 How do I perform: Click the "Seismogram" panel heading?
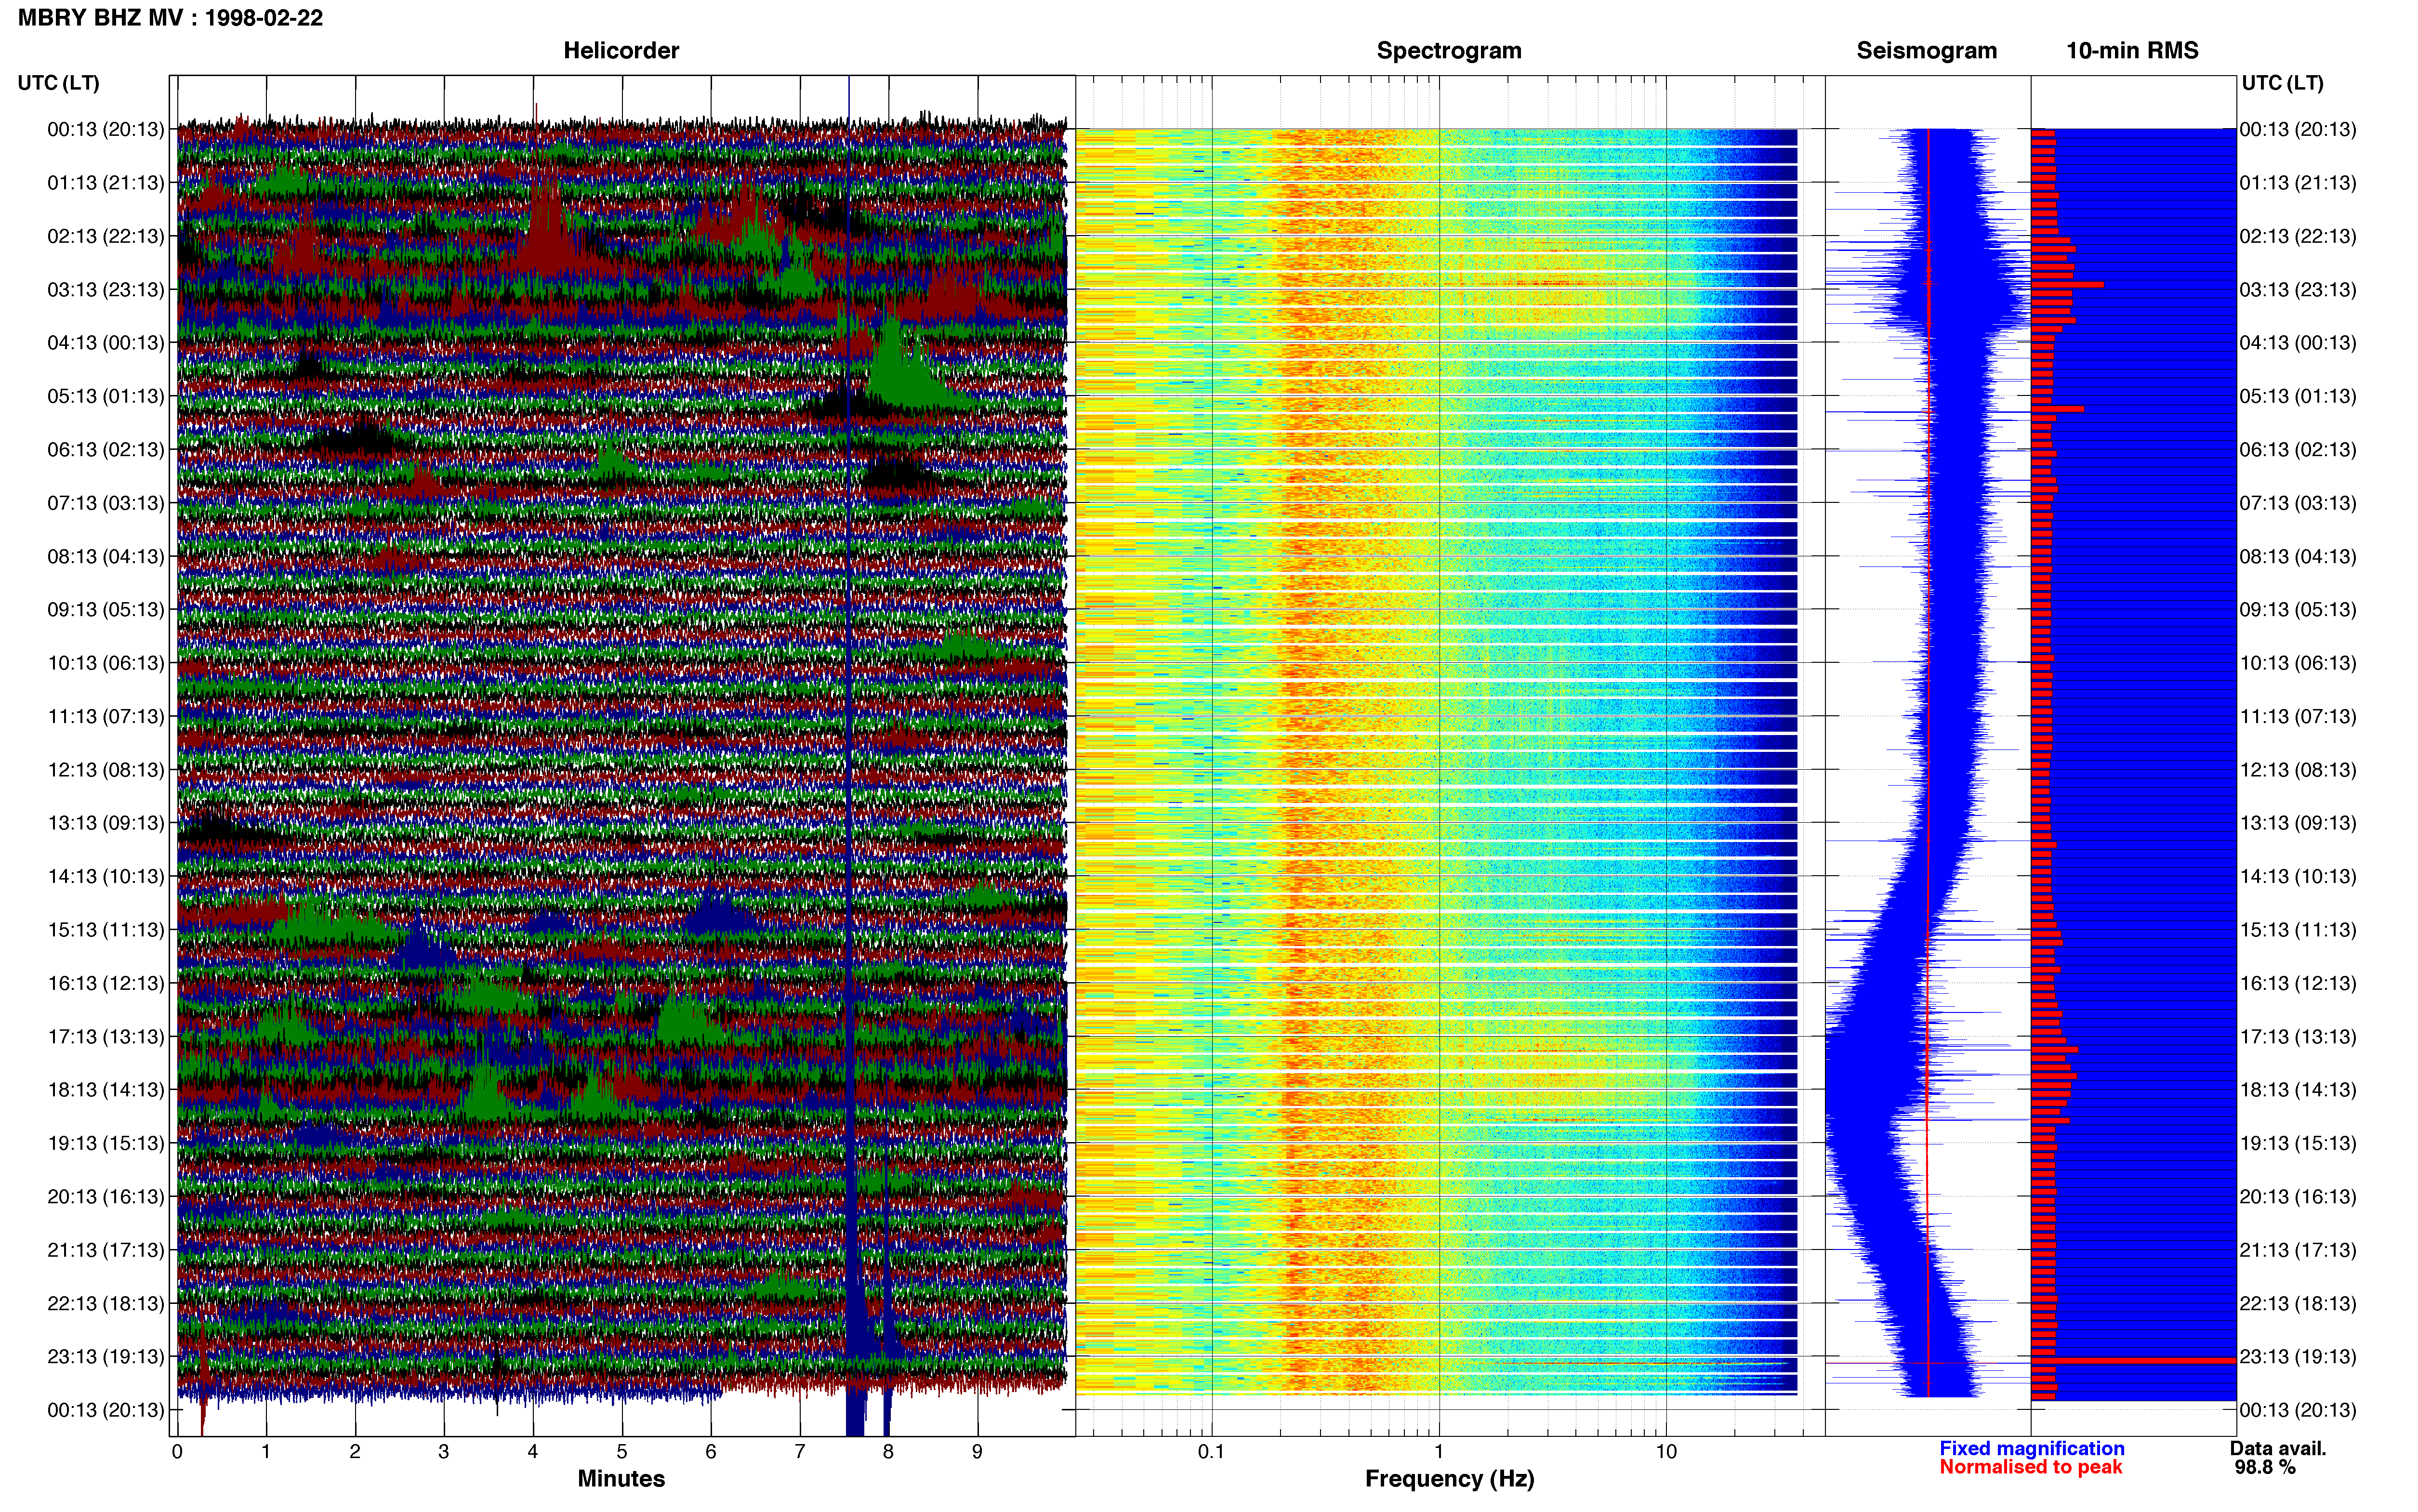(1926, 50)
